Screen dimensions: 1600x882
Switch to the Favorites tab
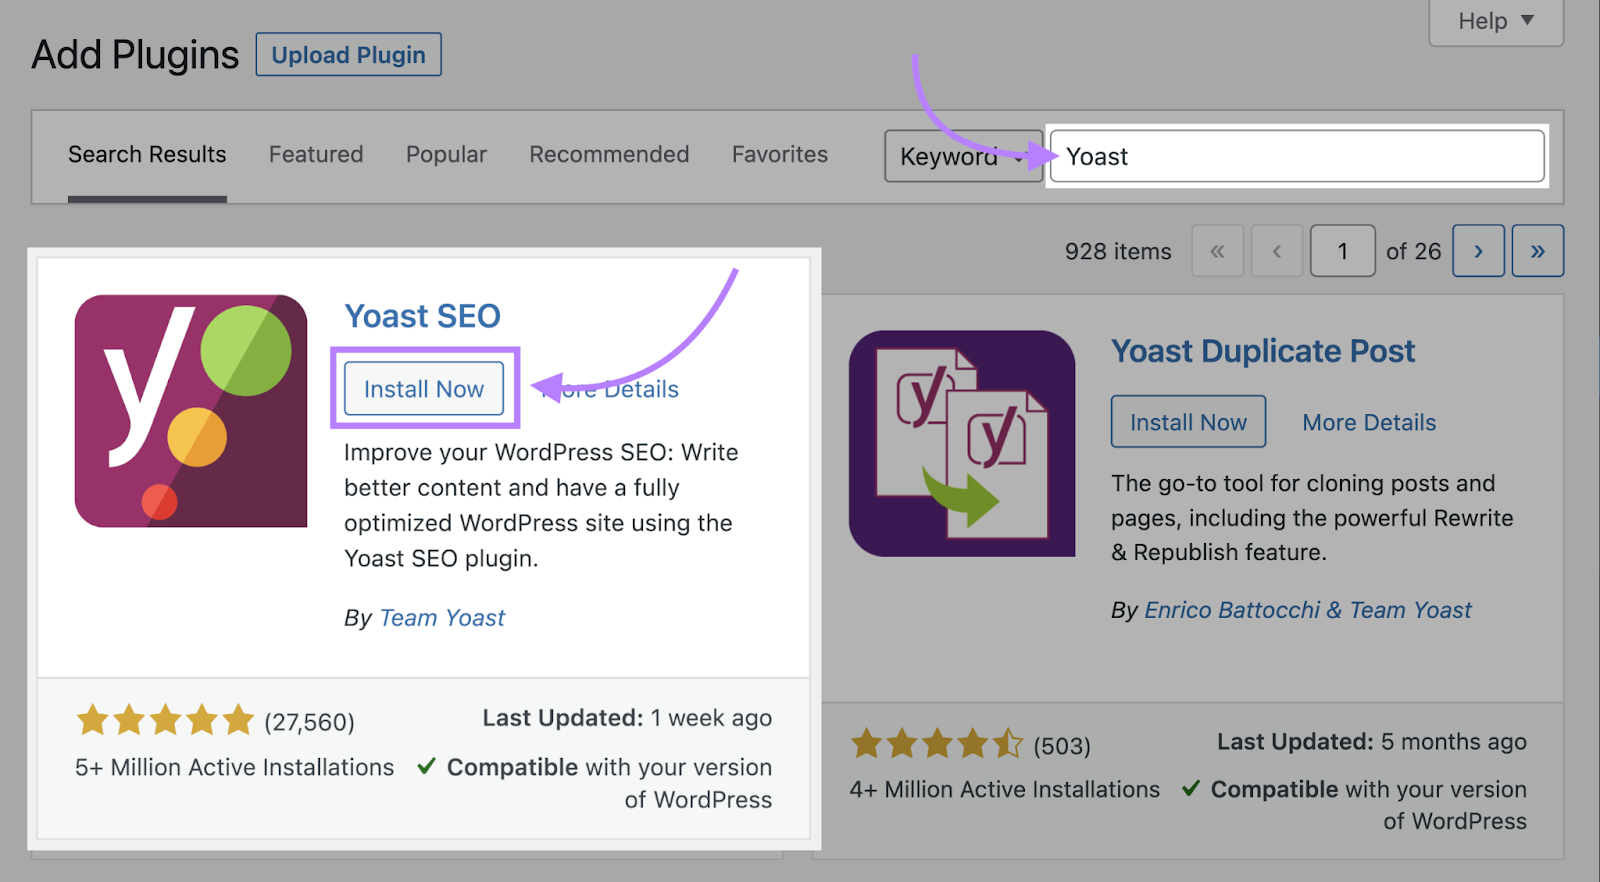779,154
